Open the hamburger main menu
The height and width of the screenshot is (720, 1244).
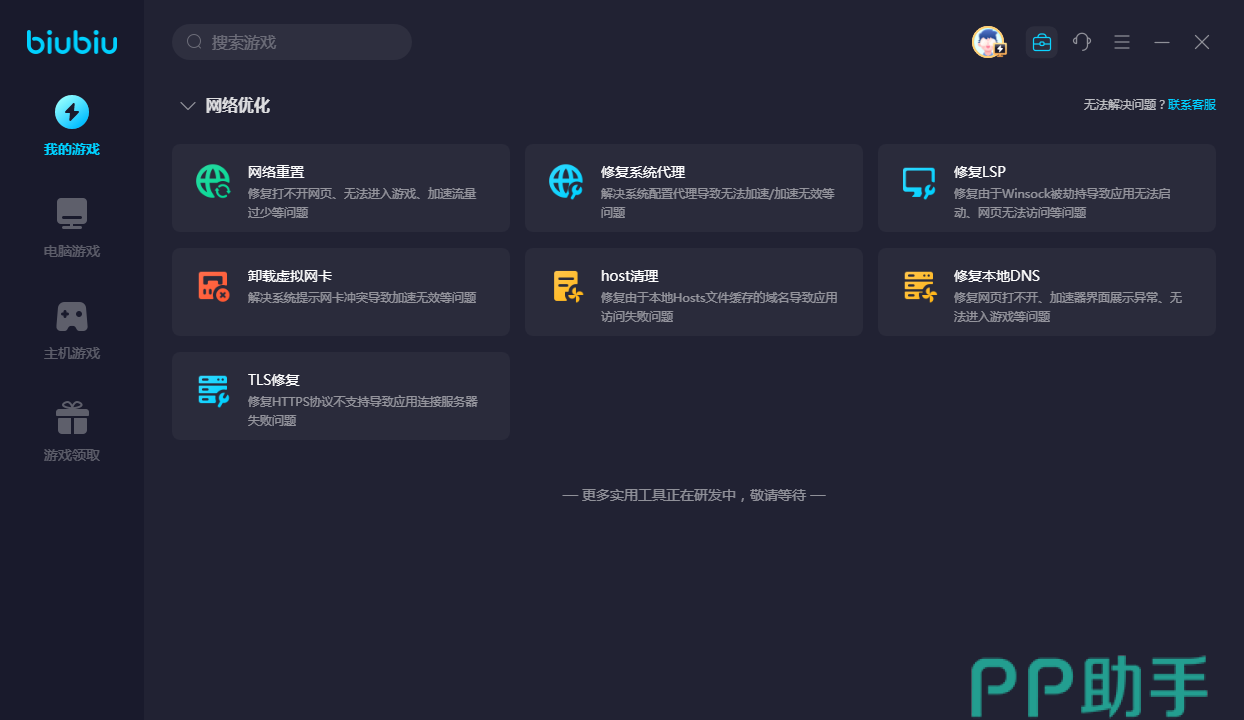(x=1122, y=42)
